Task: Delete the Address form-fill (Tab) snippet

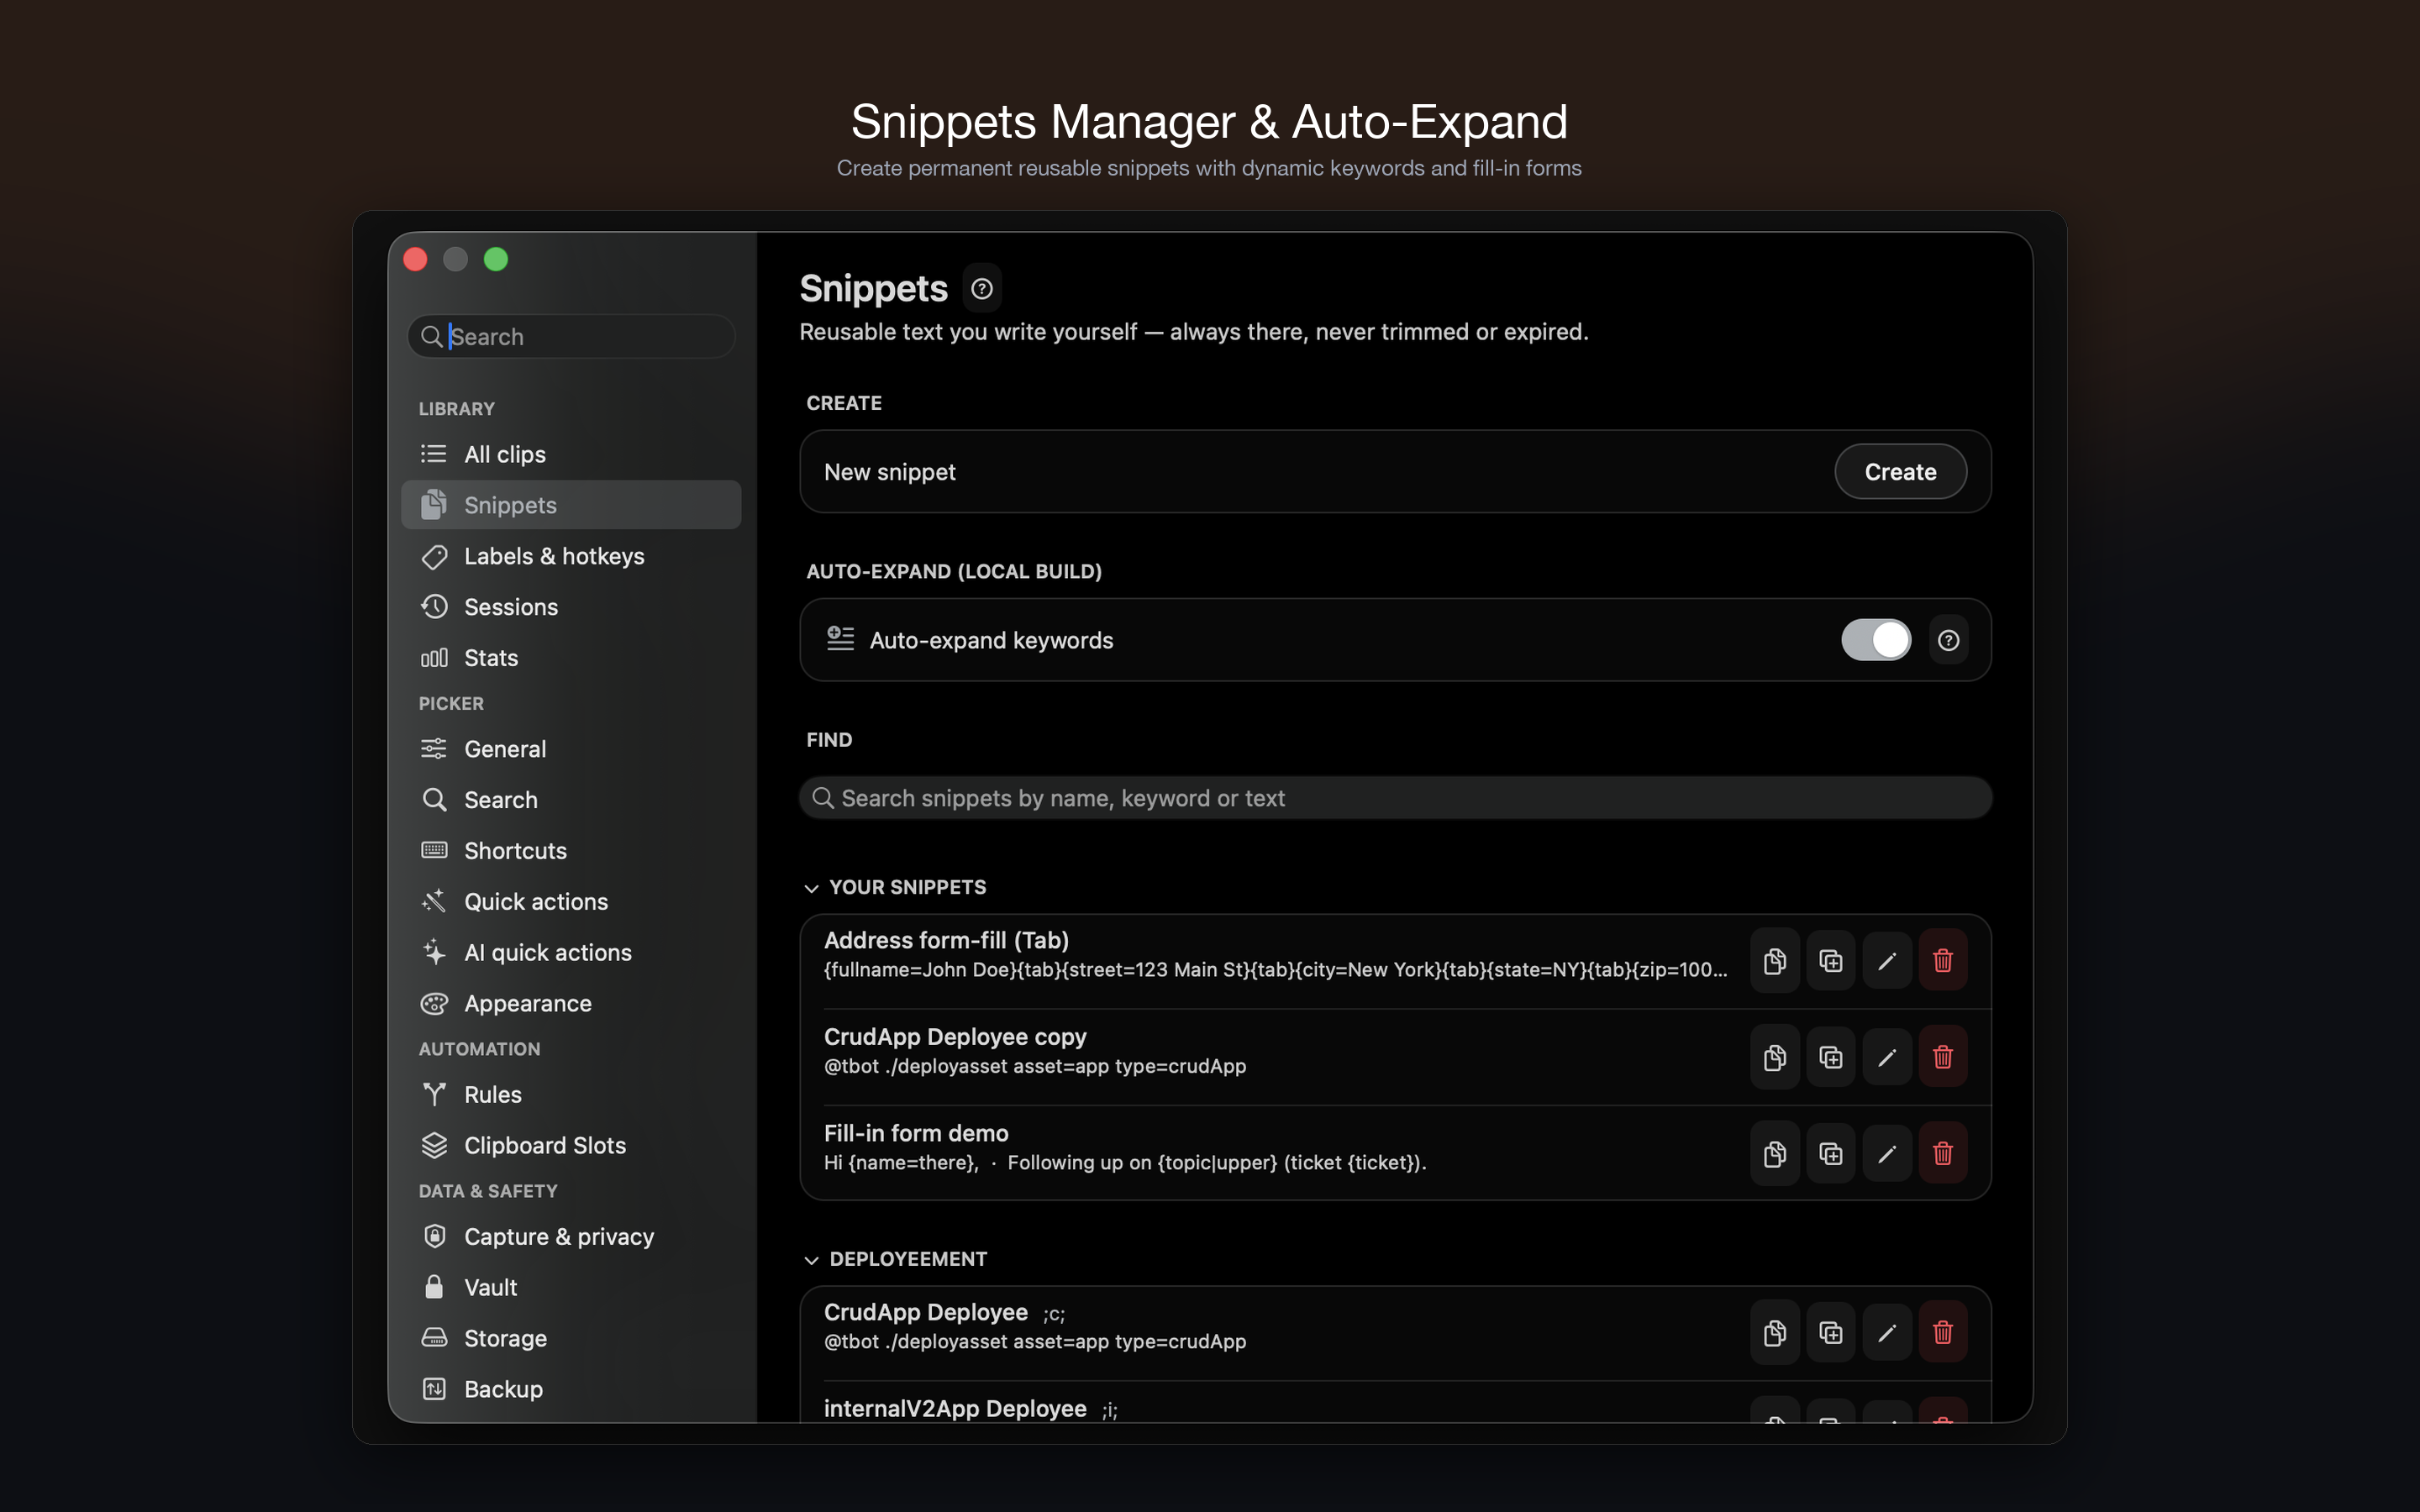Action: coord(1943,961)
